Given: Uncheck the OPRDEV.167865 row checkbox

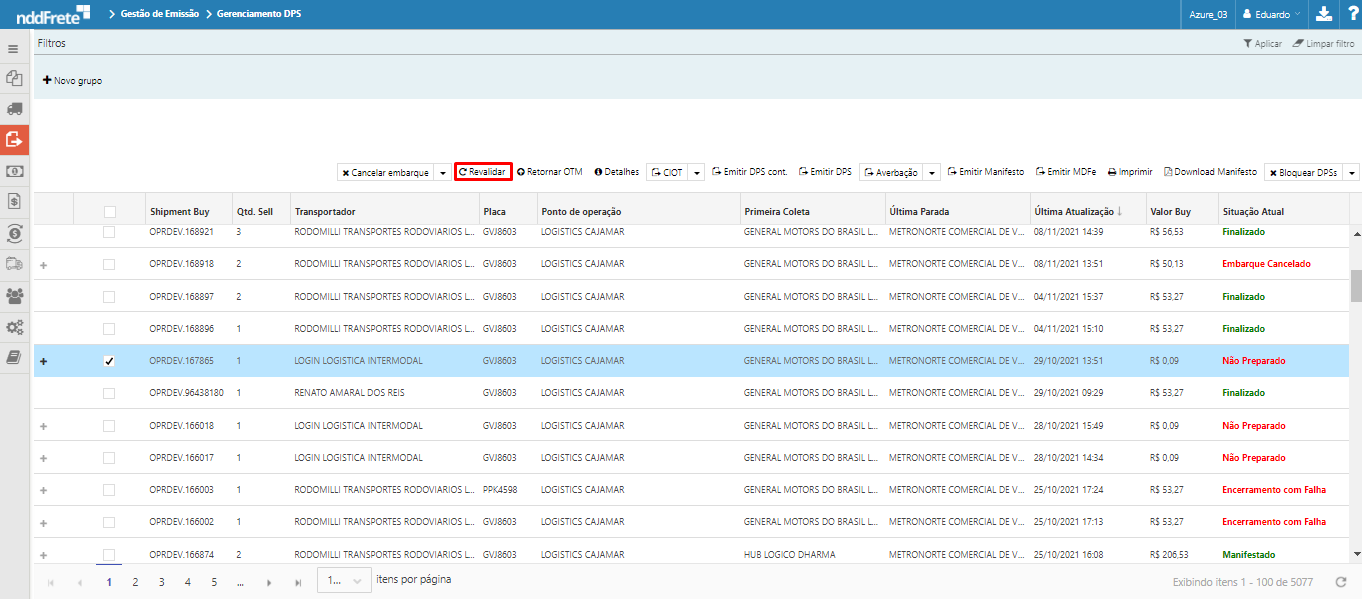Looking at the screenshot, I should click(109, 361).
